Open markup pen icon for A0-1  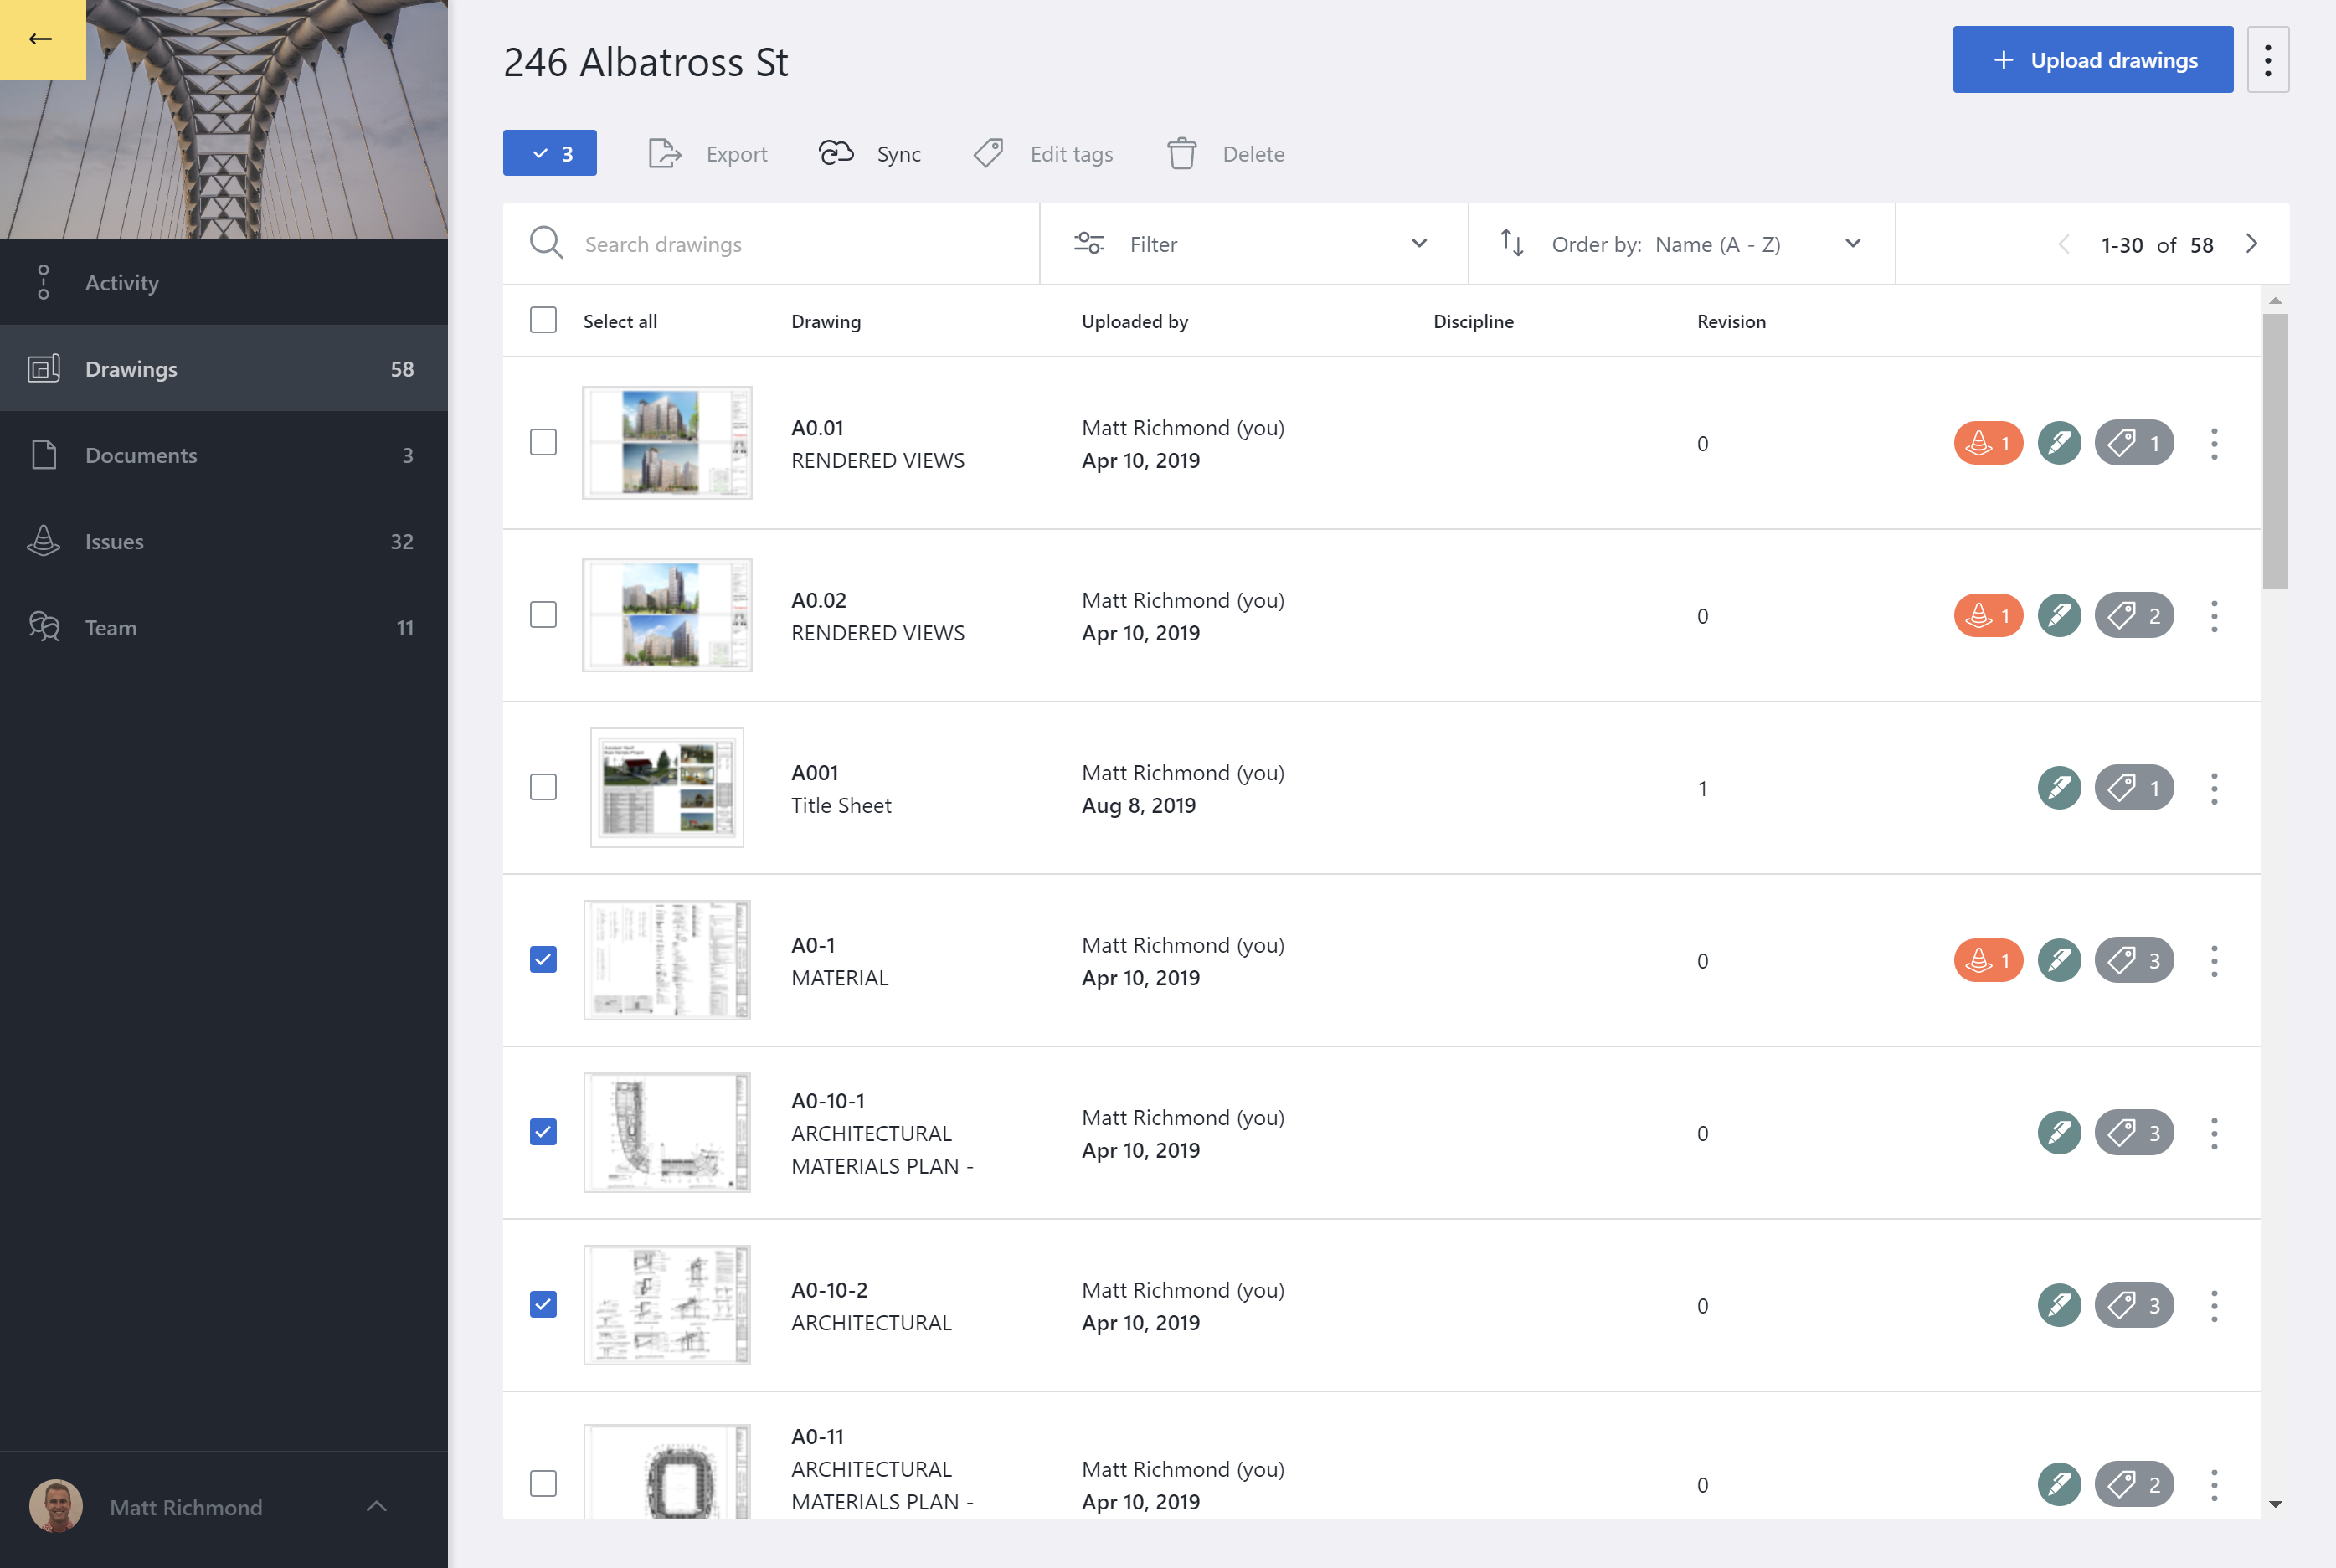tap(2059, 960)
